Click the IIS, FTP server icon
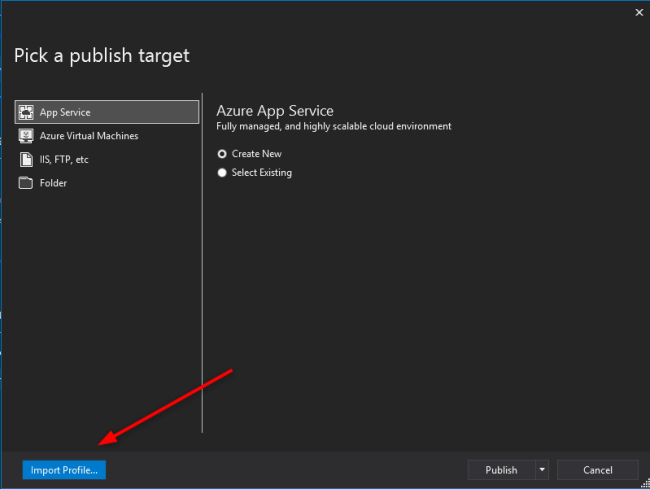The width and height of the screenshot is (650, 489). coord(27,159)
